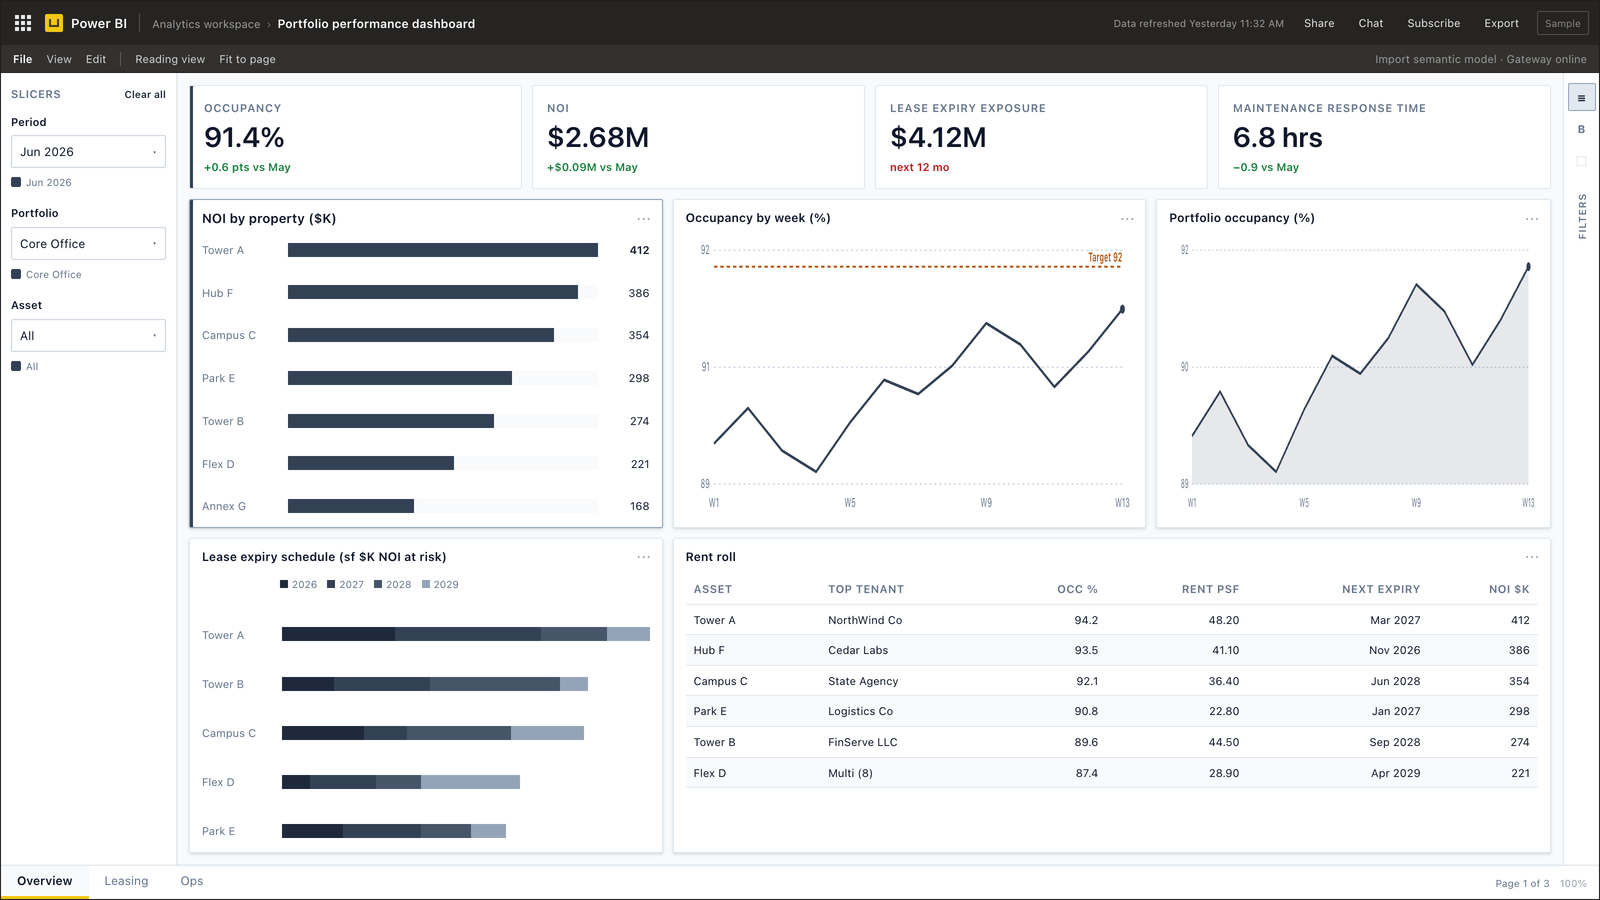Select Fit to page
This screenshot has height=900, width=1600.
coord(247,59)
